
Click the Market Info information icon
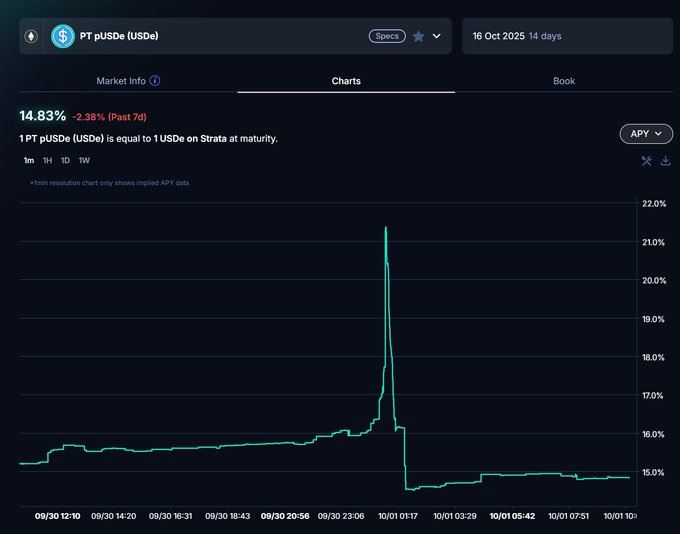(155, 81)
